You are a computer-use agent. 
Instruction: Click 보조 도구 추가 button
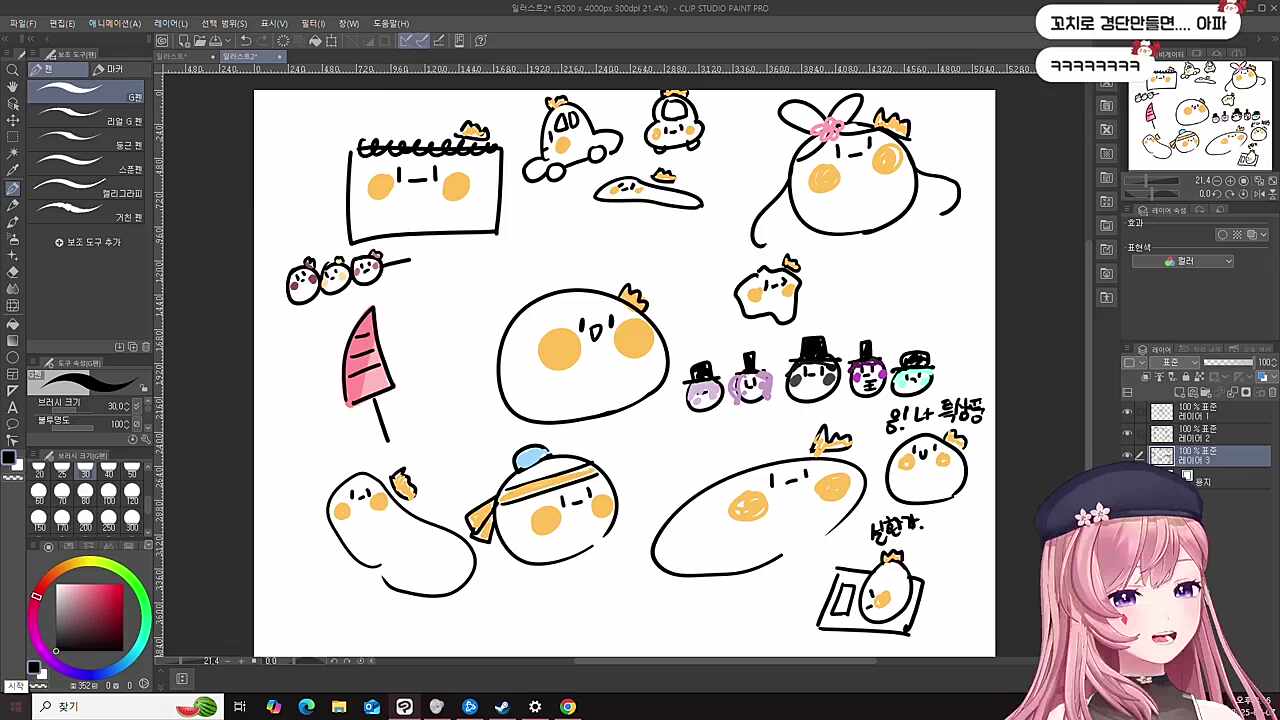88,242
